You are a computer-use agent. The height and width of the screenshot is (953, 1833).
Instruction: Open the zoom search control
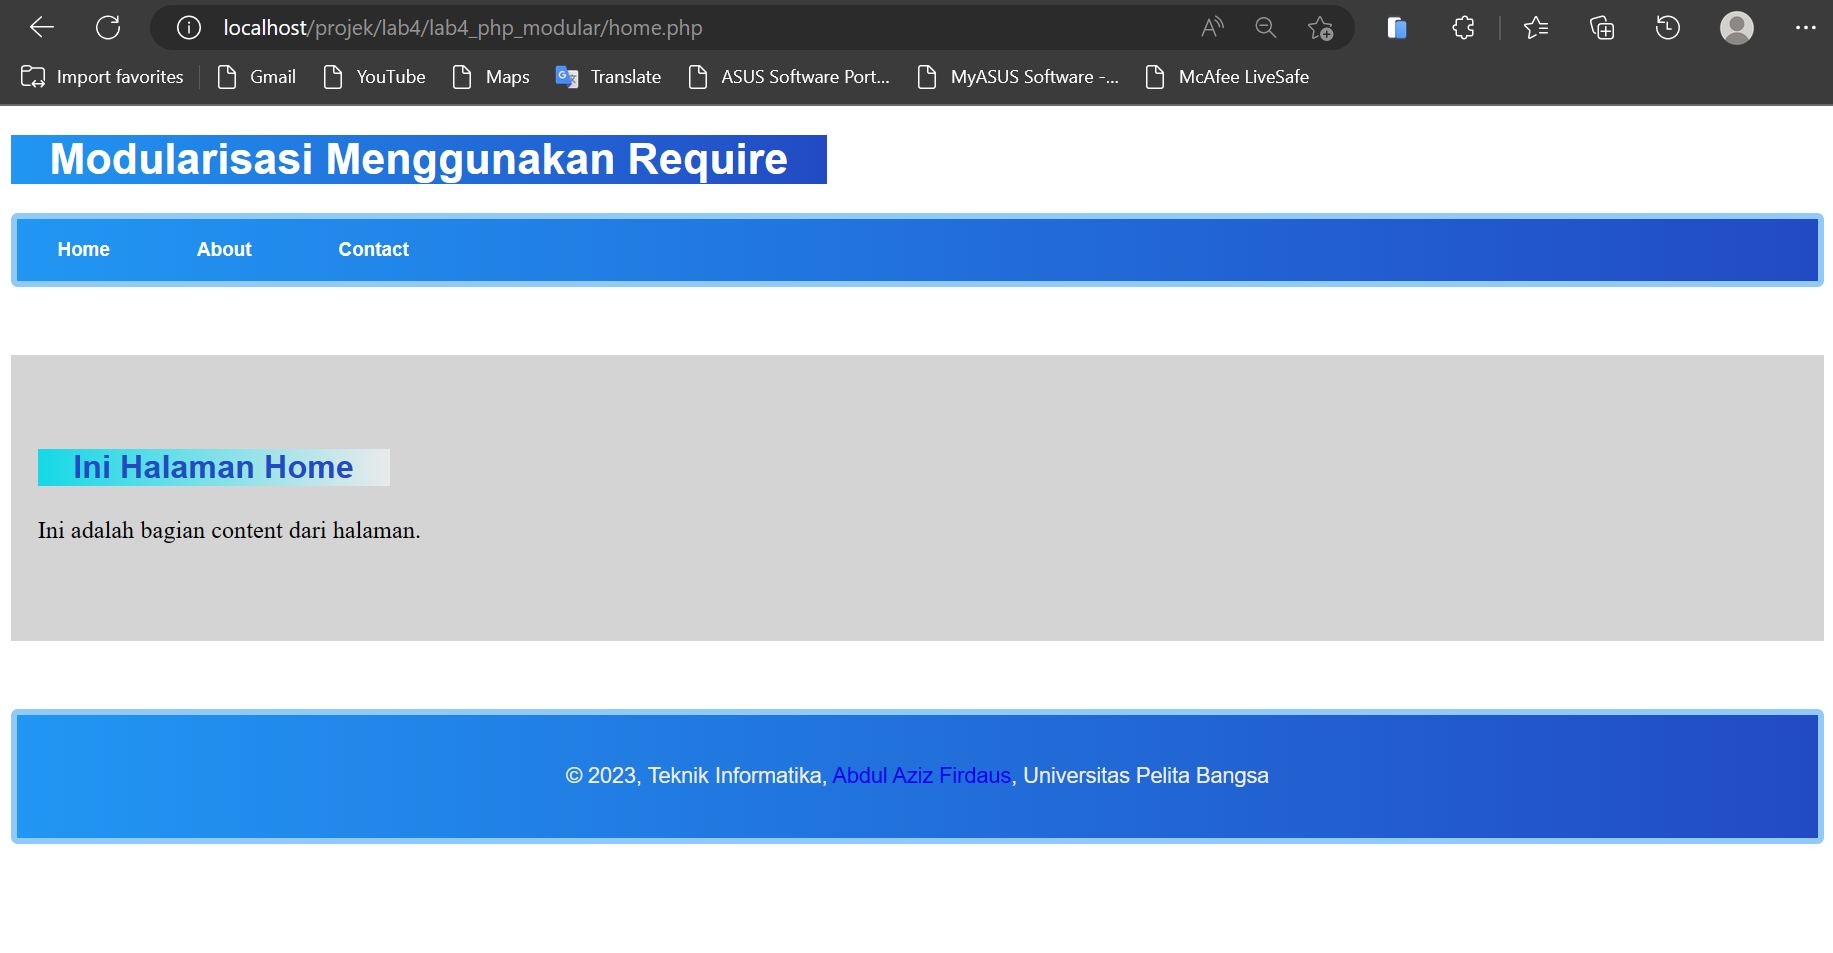[x=1265, y=28]
